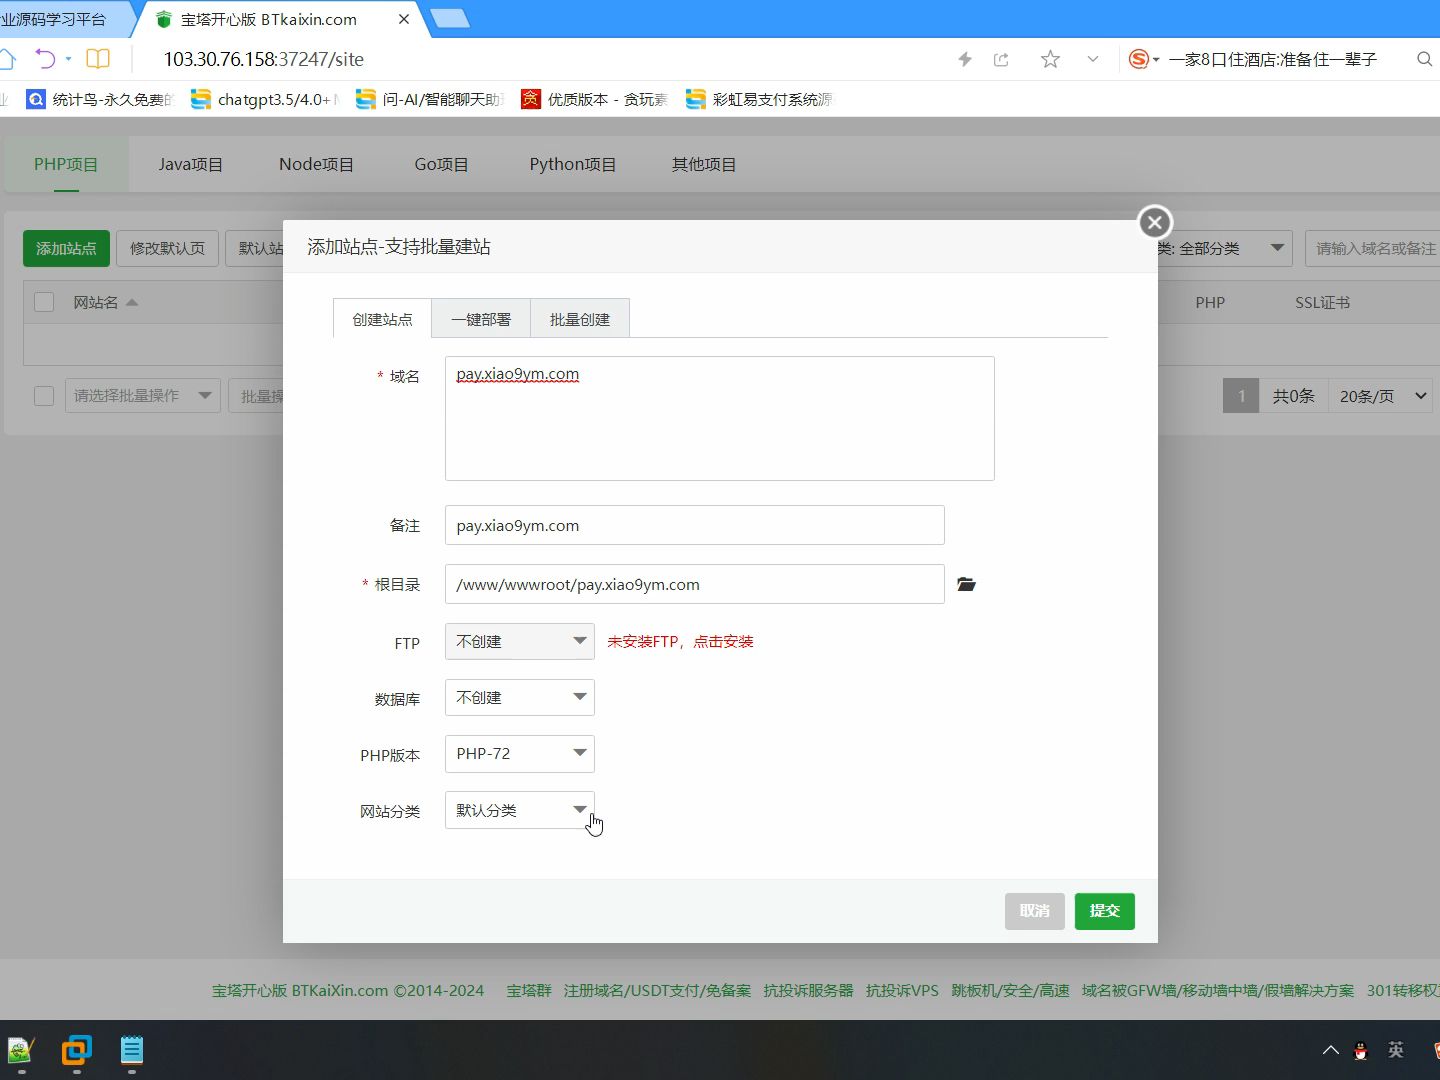Open the 优质版本 bookmark
The image size is (1440, 1080).
pyautogui.click(x=594, y=99)
